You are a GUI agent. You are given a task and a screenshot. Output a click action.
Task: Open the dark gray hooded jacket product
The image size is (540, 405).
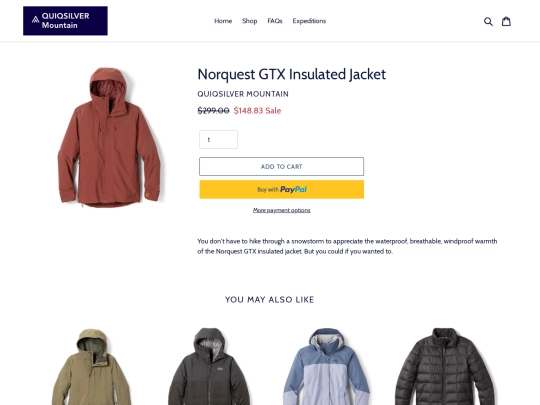209,366
